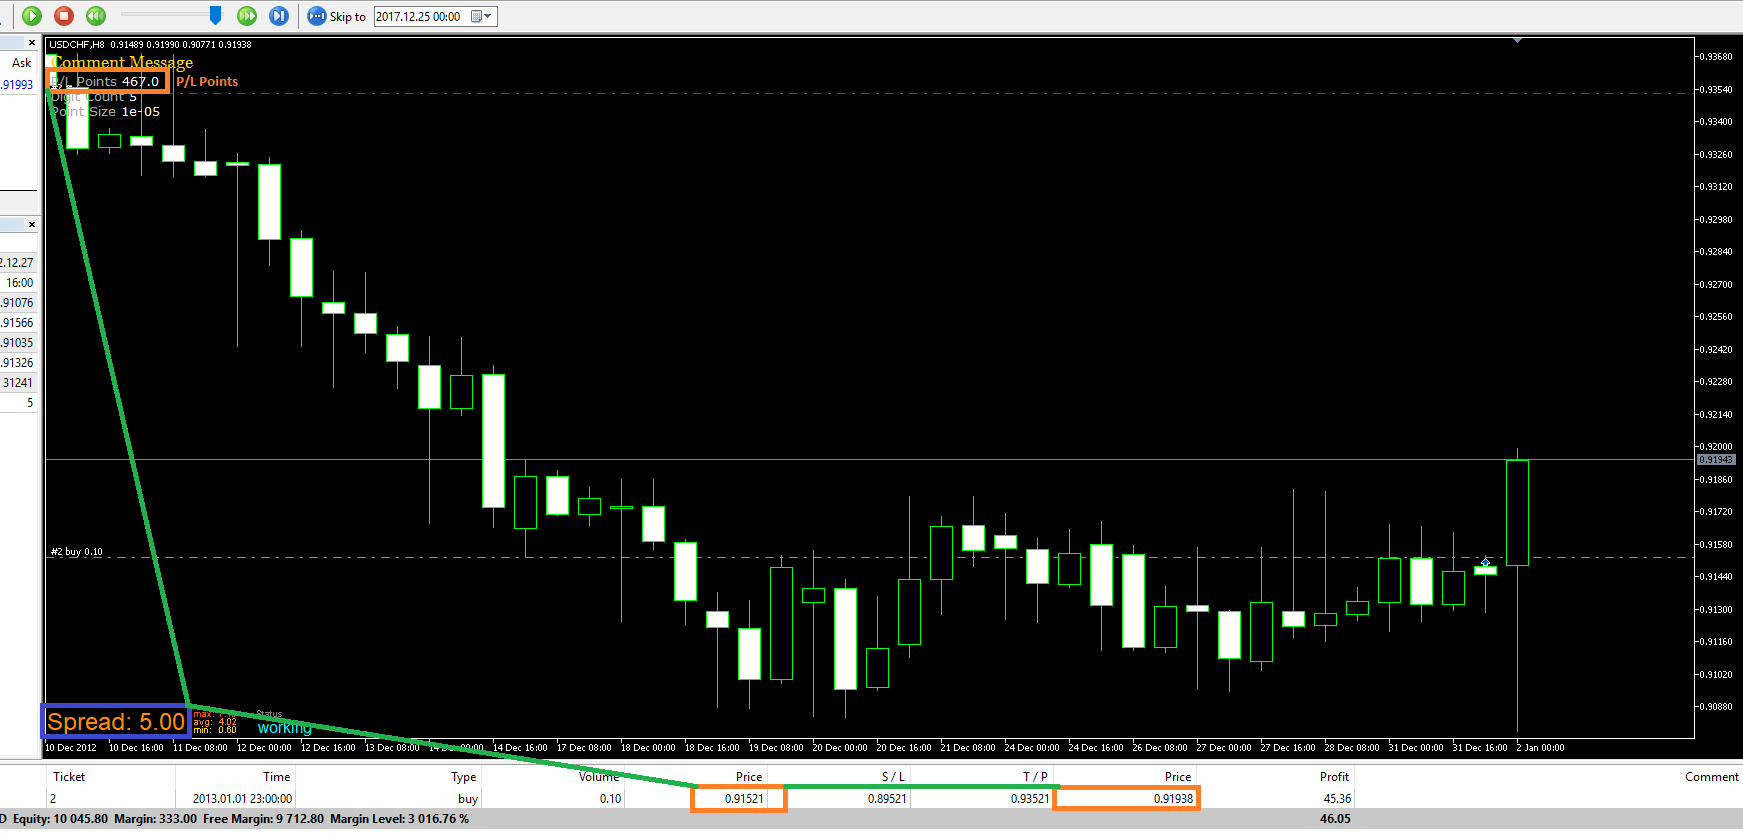Close the upper left side panel
Screen dimensions: 1743x839
(32, 42)
